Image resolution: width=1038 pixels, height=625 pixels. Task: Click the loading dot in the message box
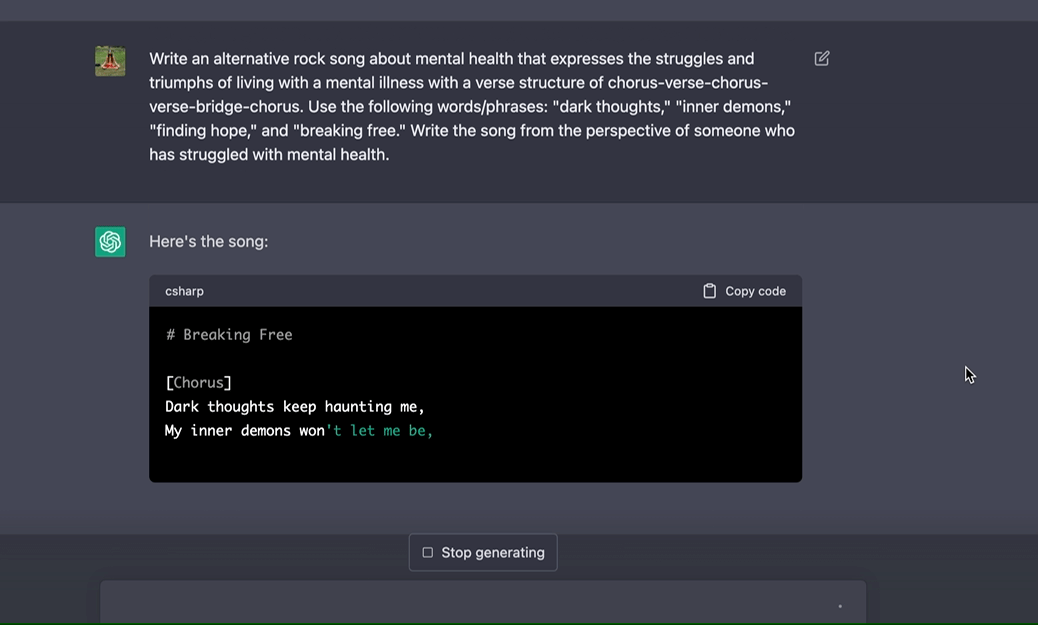pyautogui.click(x=840, y=606)
